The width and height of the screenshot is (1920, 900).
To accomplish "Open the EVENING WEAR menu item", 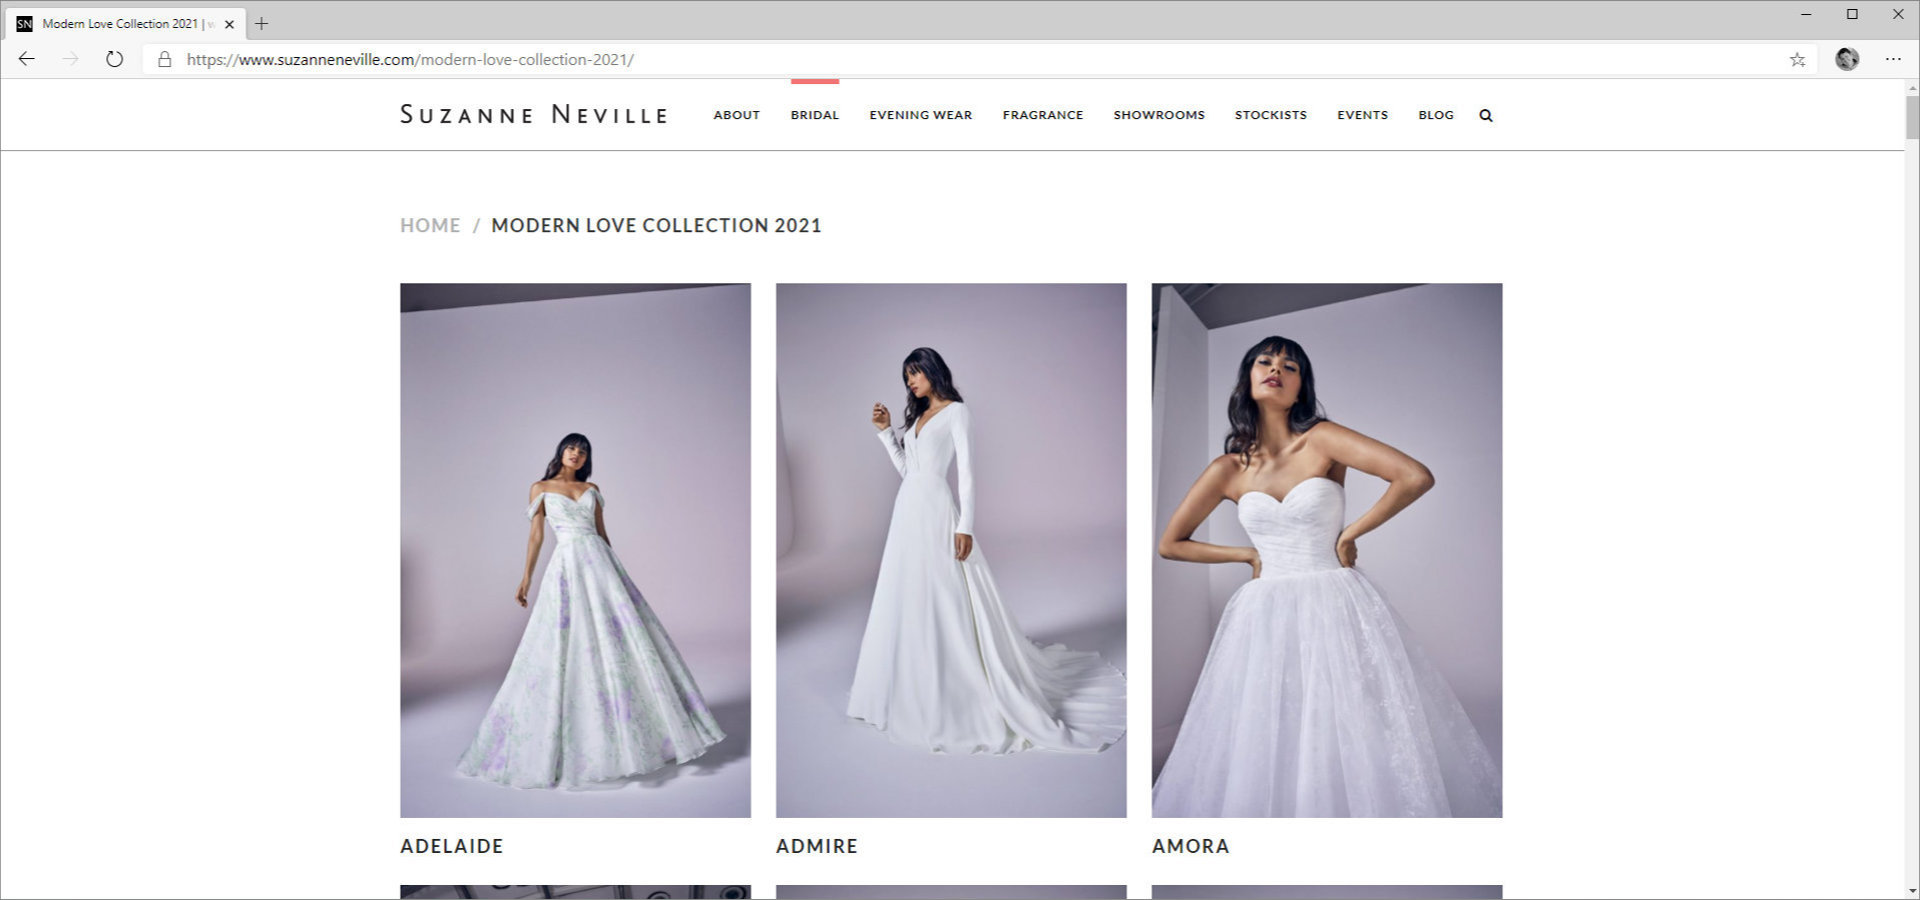I will click(919, 114).
